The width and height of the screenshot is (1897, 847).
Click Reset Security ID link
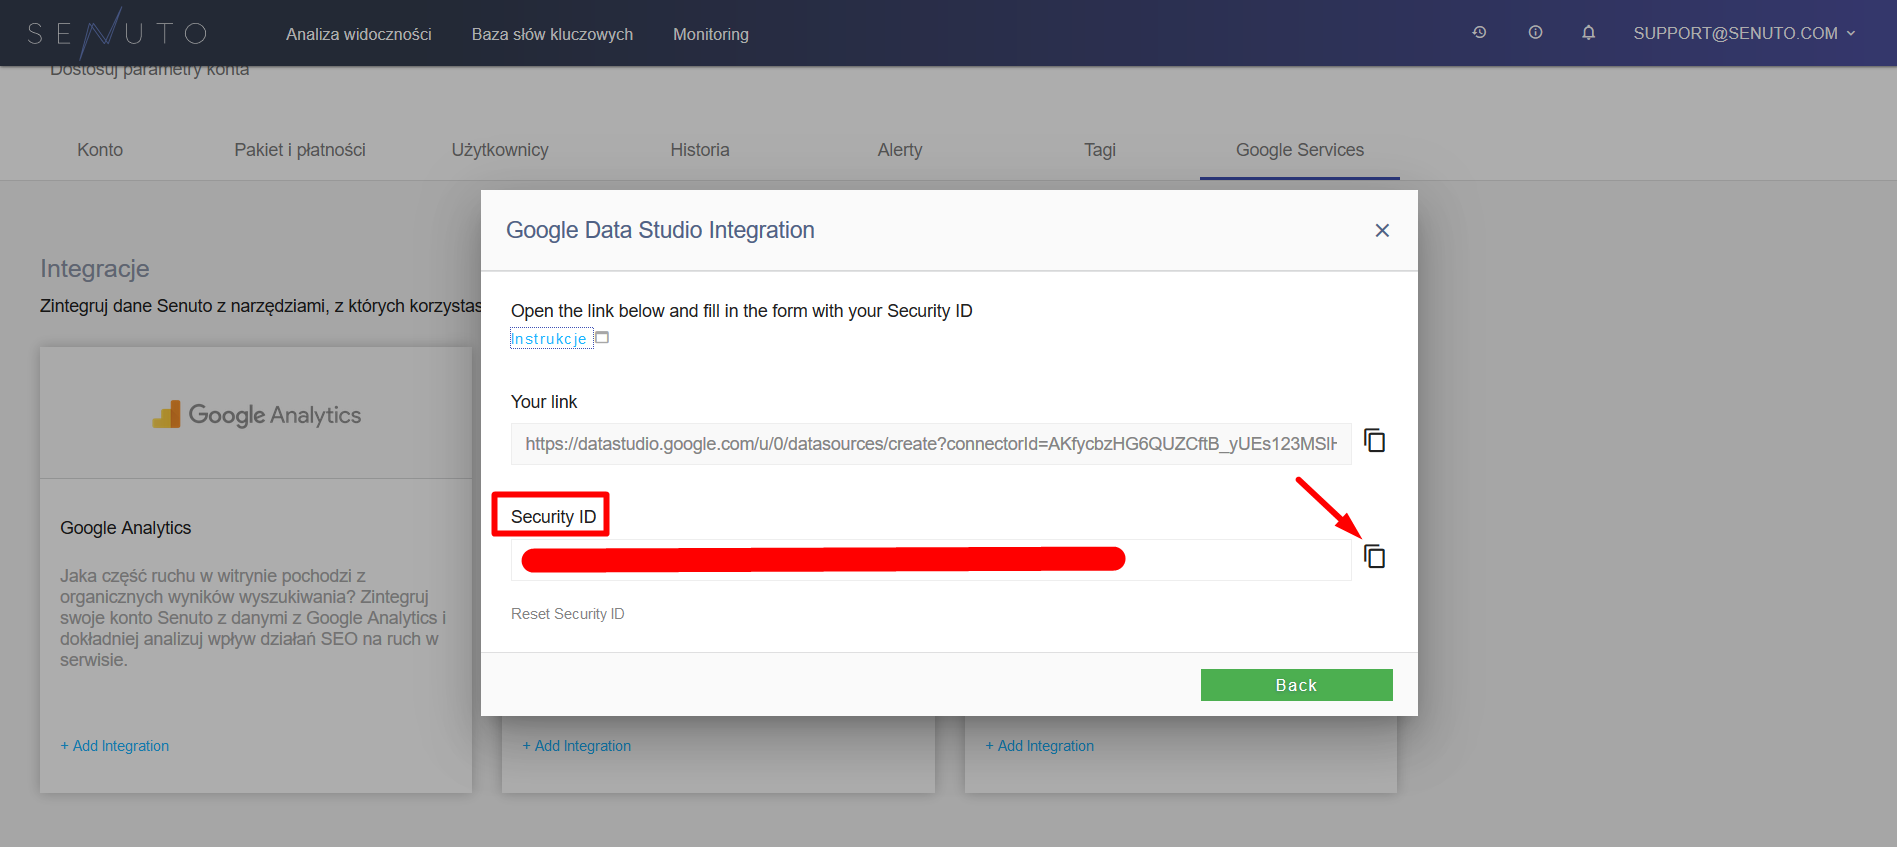coord(568,614)
